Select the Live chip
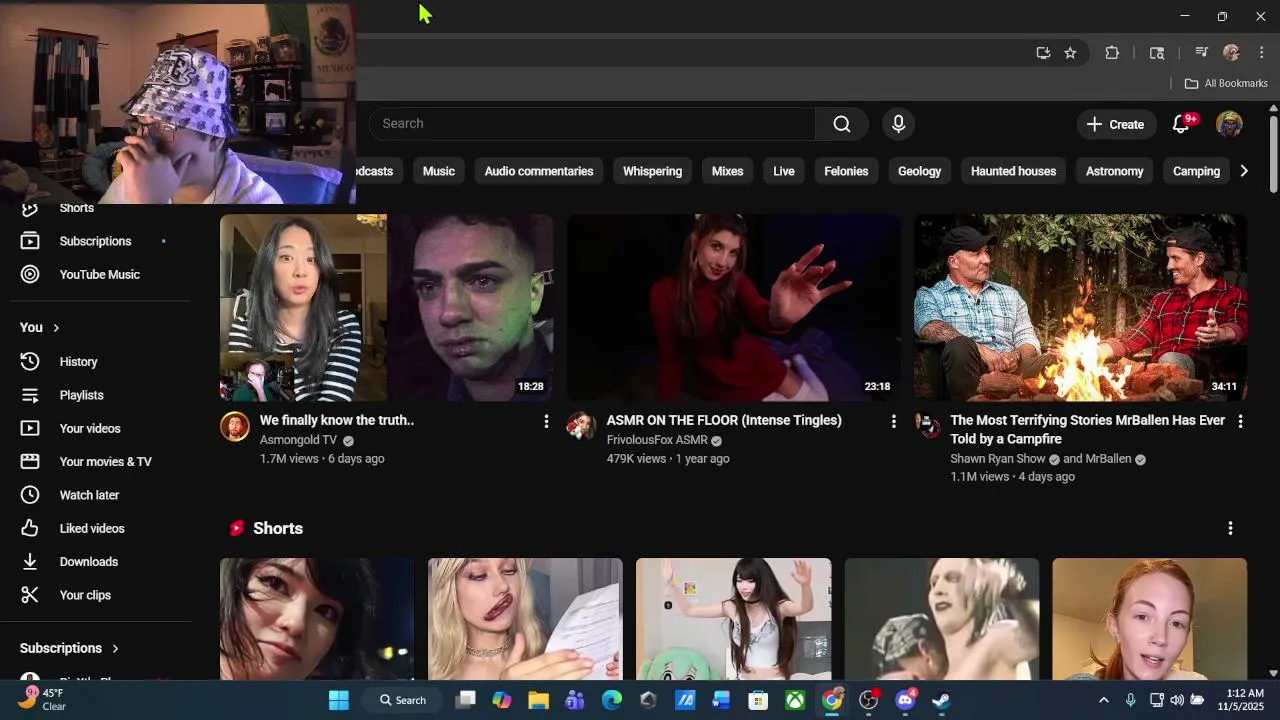 click(784, 171)
